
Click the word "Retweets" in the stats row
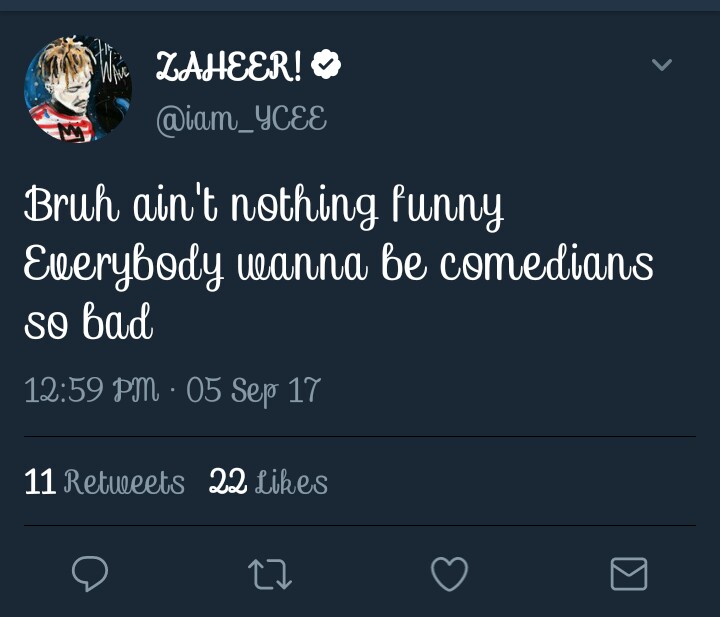[x=124, y=483]
